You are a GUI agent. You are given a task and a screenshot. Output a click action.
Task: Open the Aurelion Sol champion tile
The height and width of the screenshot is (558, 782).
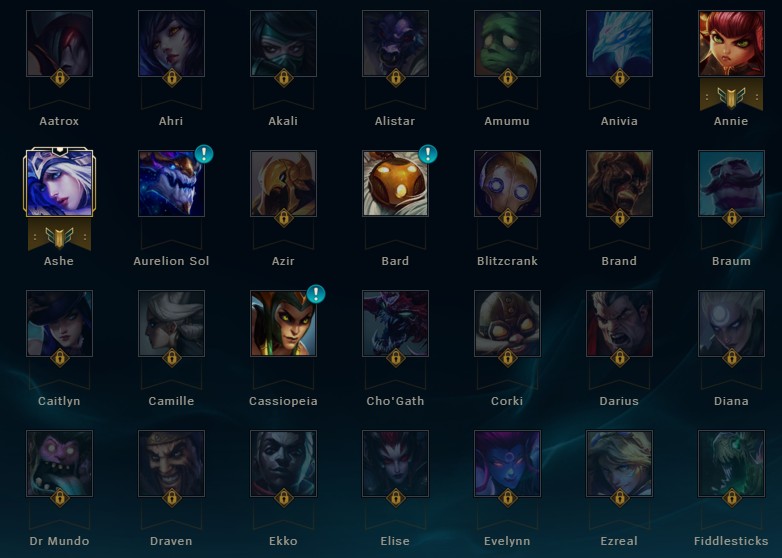tap(171, 184)
